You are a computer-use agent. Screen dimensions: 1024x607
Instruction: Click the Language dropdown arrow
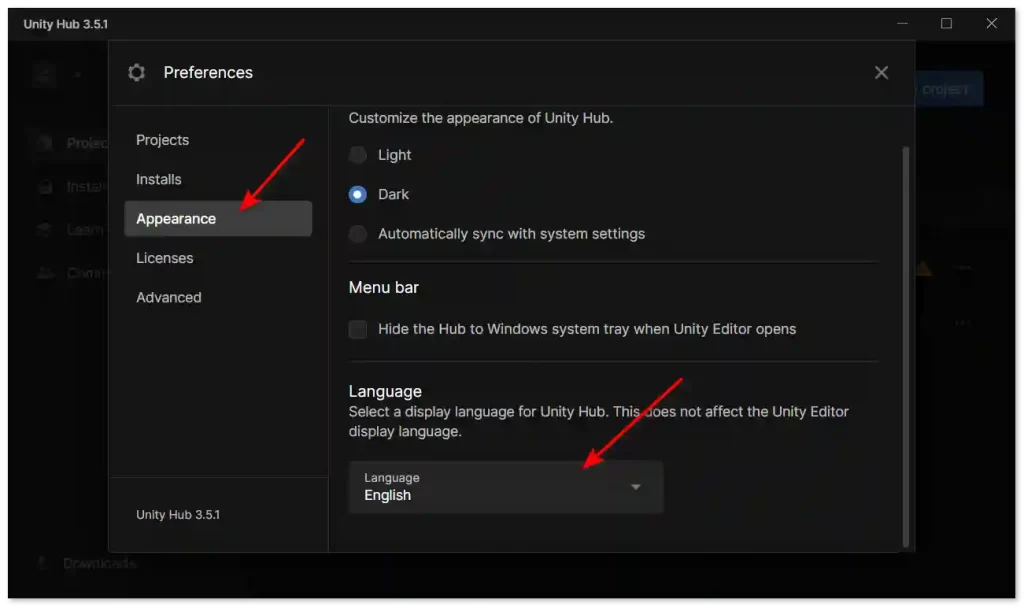[635, 487]
